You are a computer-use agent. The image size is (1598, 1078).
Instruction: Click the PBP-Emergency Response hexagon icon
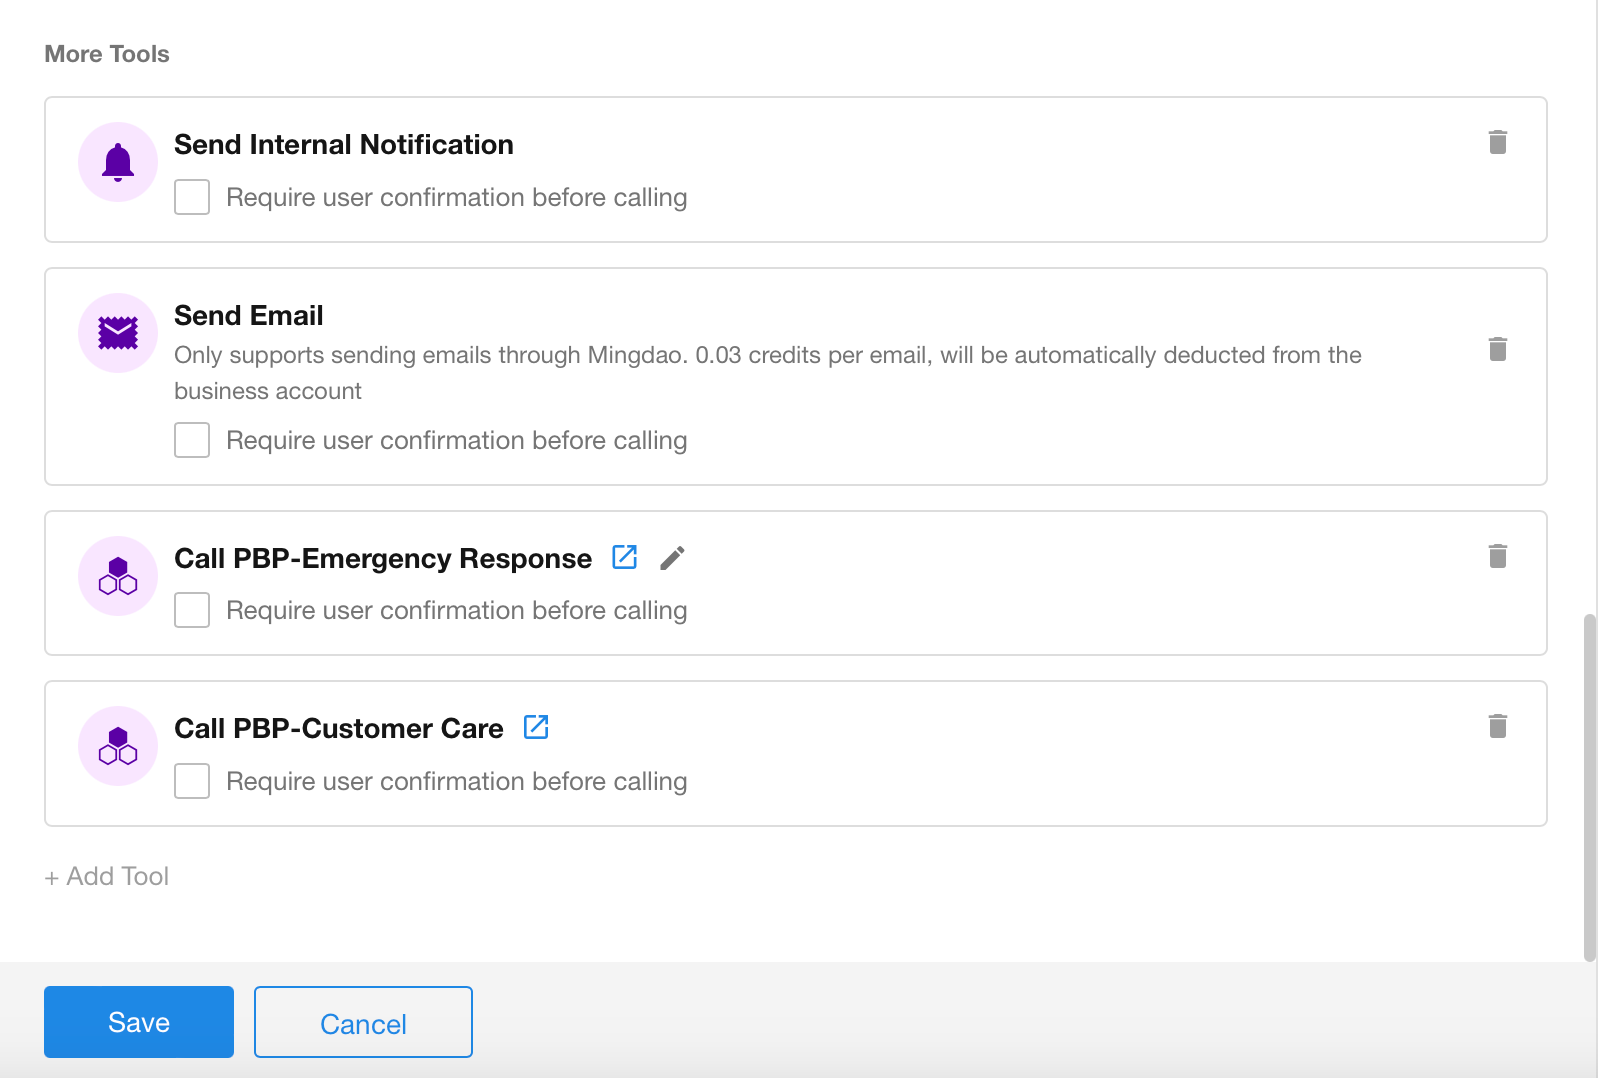(x=118, y=576)
